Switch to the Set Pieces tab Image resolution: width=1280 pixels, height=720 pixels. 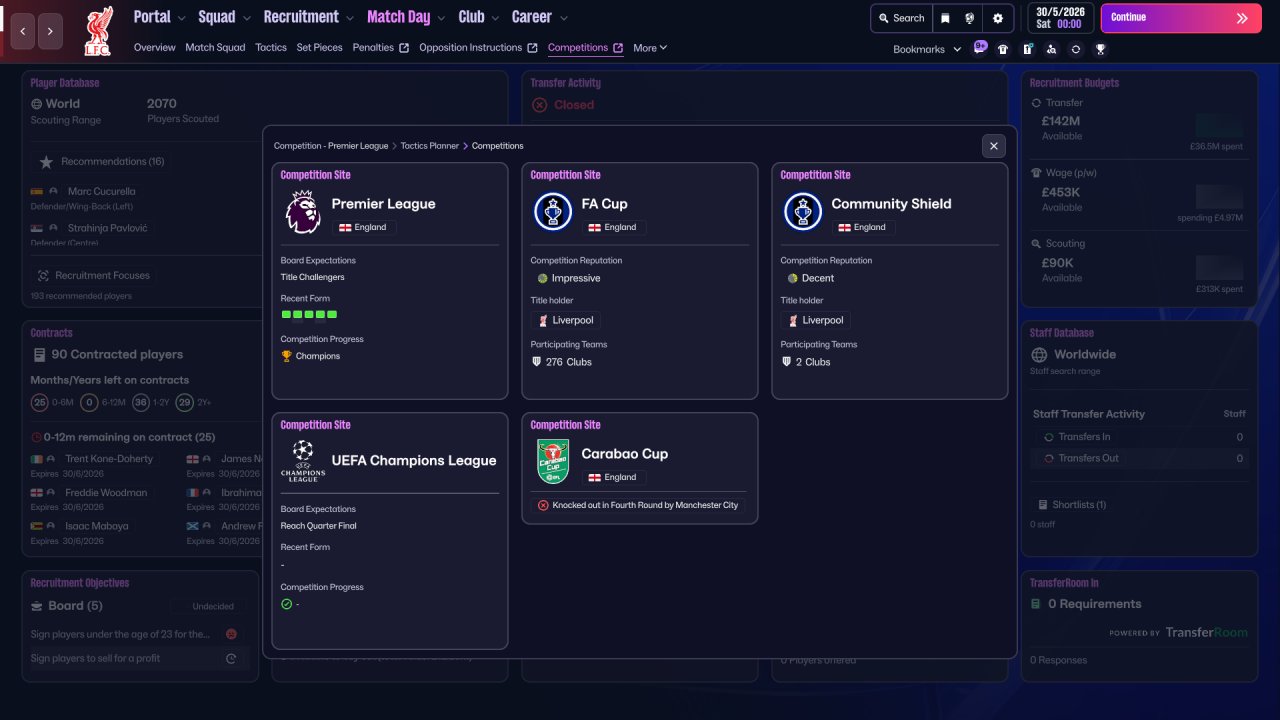pos(320,48)
